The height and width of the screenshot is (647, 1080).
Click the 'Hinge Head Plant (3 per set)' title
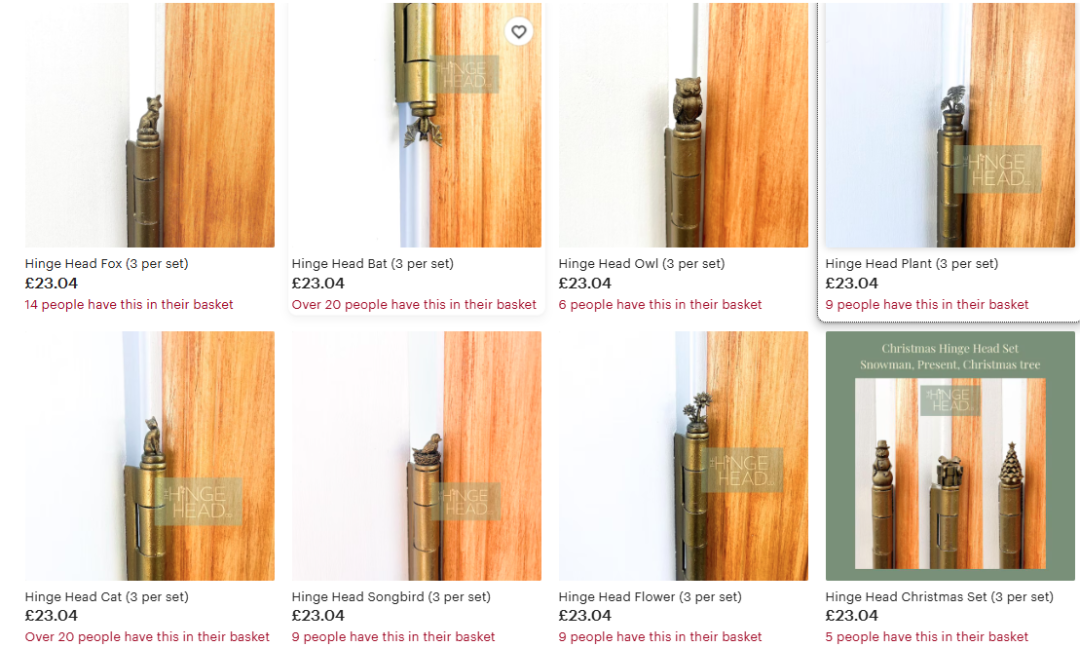pos(912,263)
